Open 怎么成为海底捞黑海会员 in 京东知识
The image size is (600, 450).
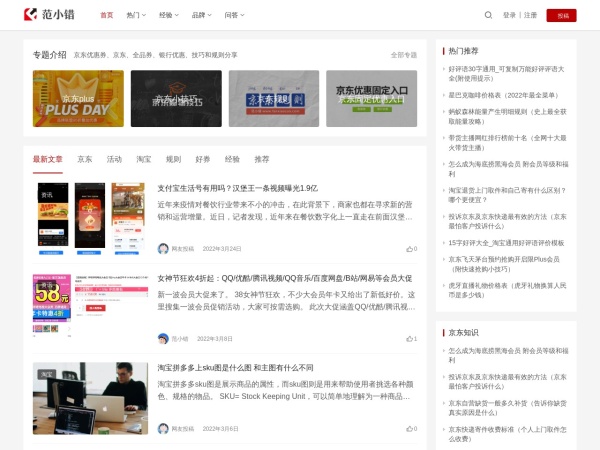508,355
